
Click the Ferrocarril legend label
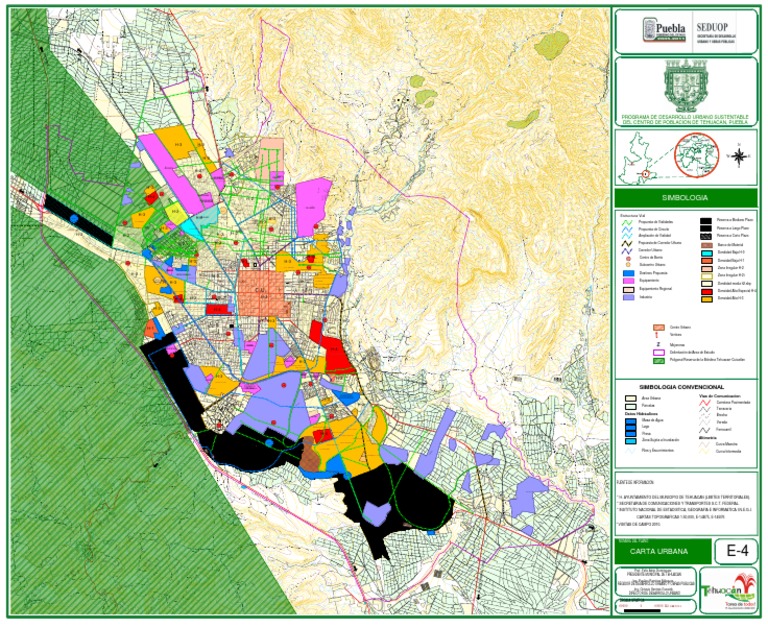724,430
